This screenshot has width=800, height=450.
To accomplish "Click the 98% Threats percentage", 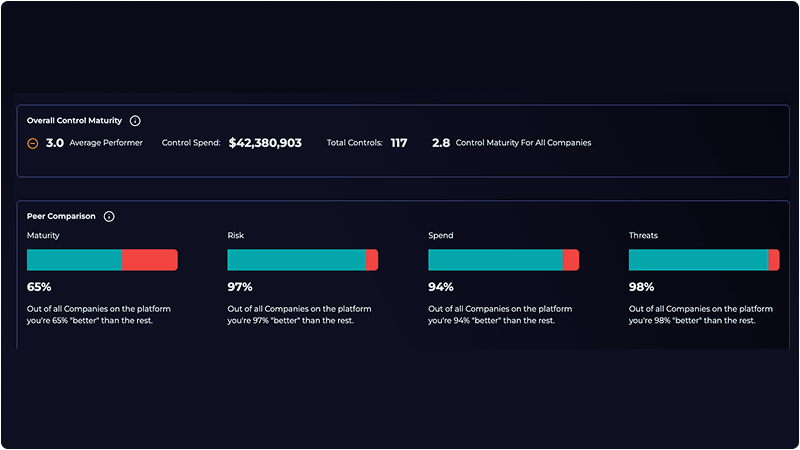I will point(640,286).
